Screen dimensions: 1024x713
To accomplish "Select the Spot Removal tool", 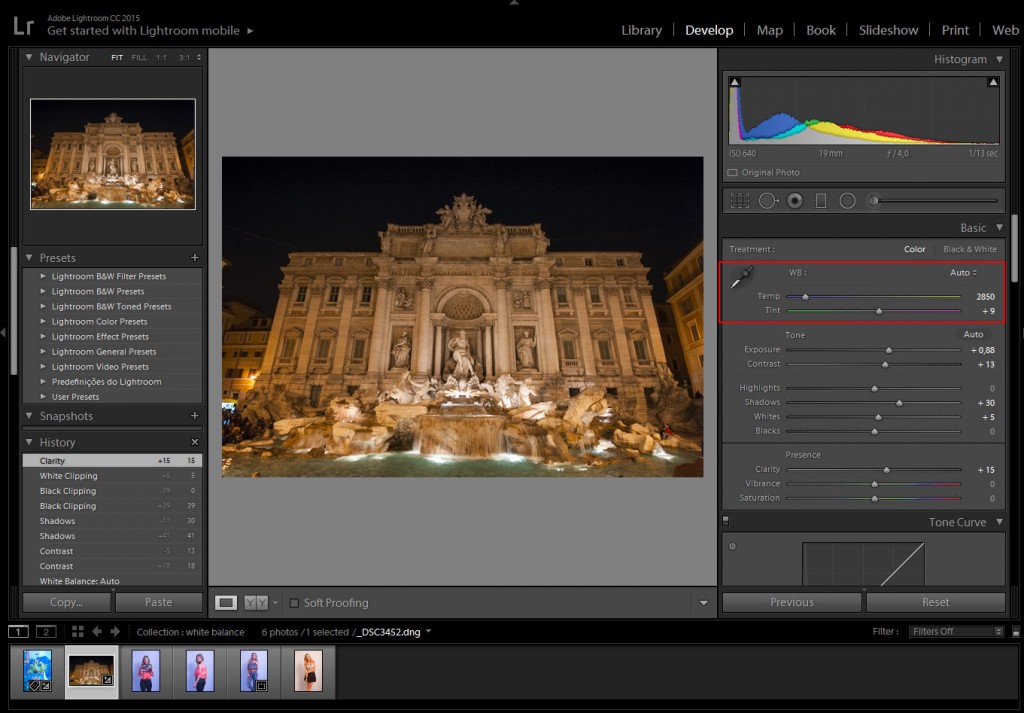I will (769, 200).
